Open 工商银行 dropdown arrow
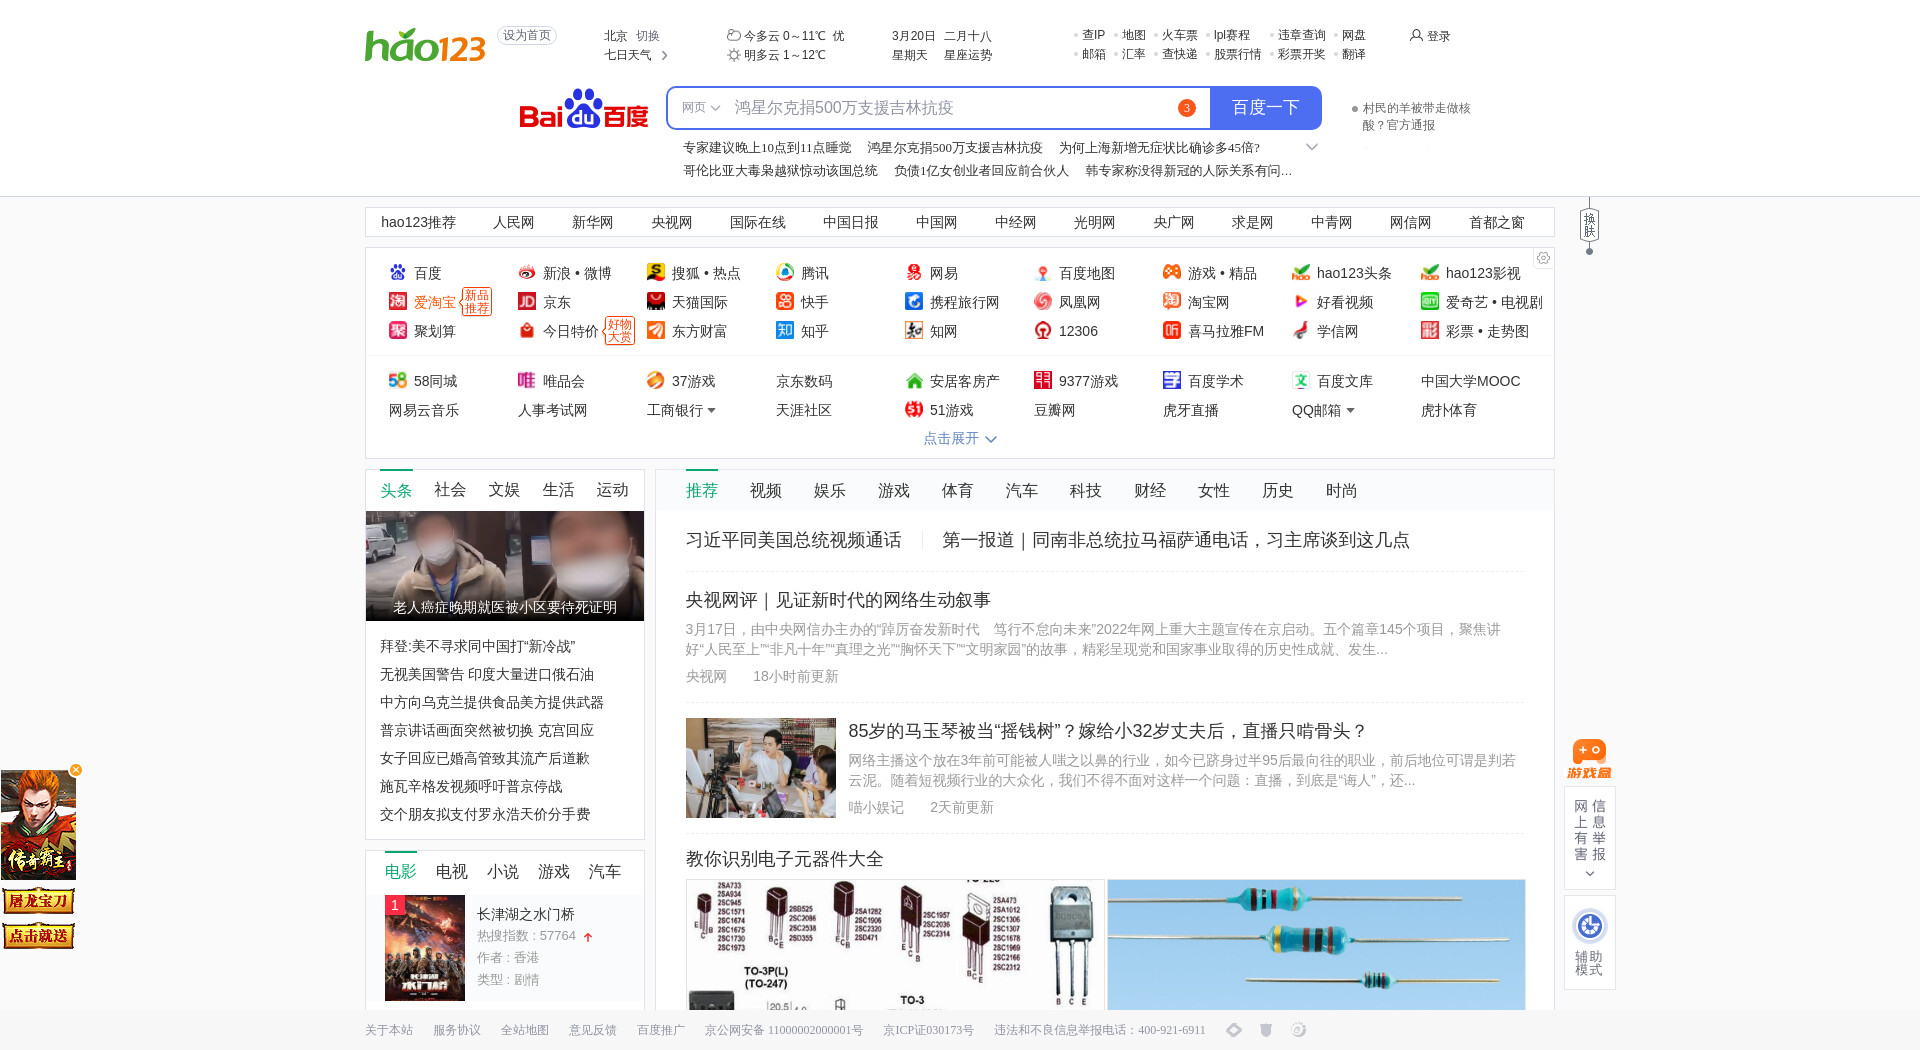This screenshot has width=1920, height=1050. [x=711, y=411]
